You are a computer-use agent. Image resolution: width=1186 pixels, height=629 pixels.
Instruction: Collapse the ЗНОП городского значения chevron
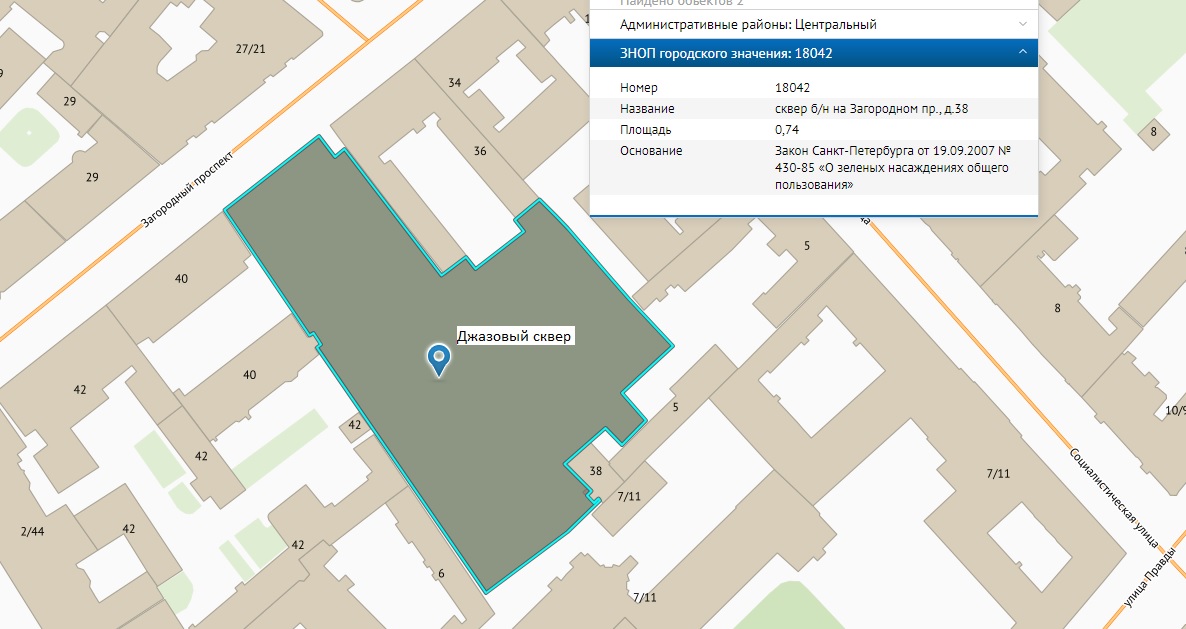(x=1022, y=53)
